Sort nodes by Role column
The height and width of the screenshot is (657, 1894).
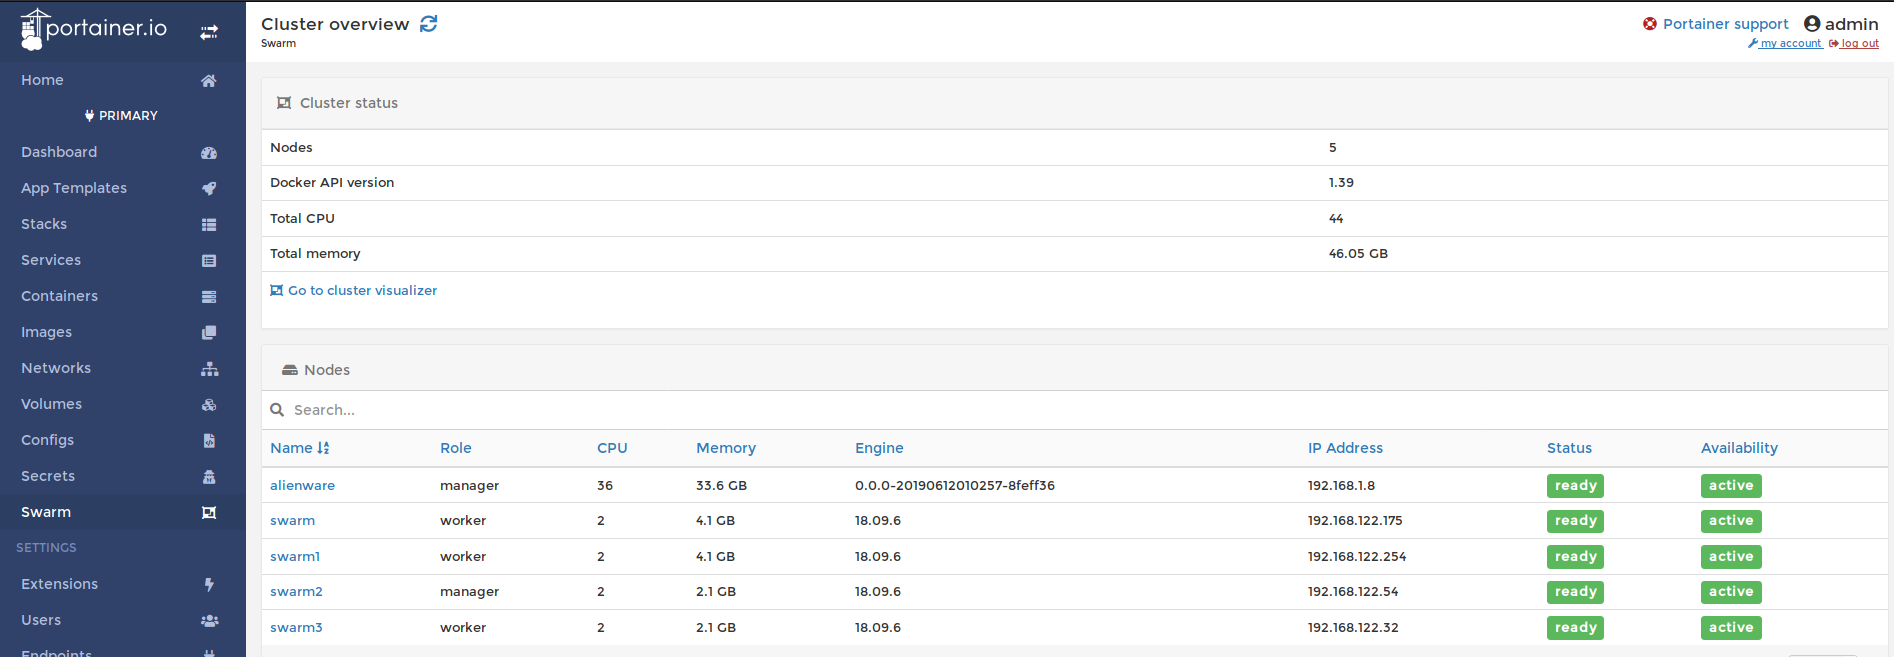(456, 449)
